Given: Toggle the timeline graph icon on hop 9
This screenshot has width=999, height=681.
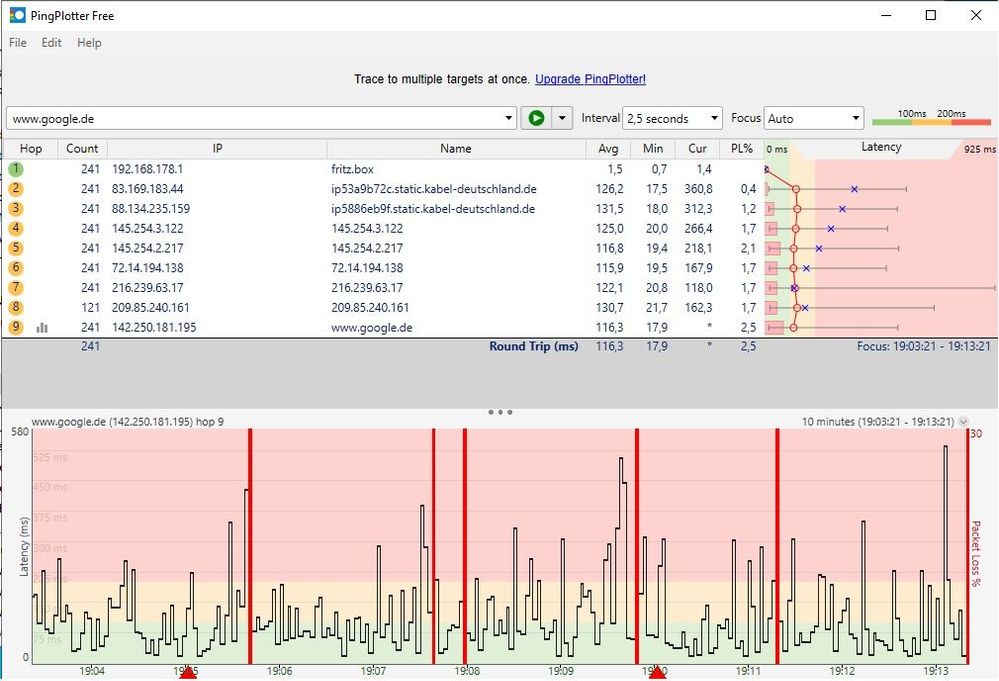Looking at the screenshot, I should (42, 327).
